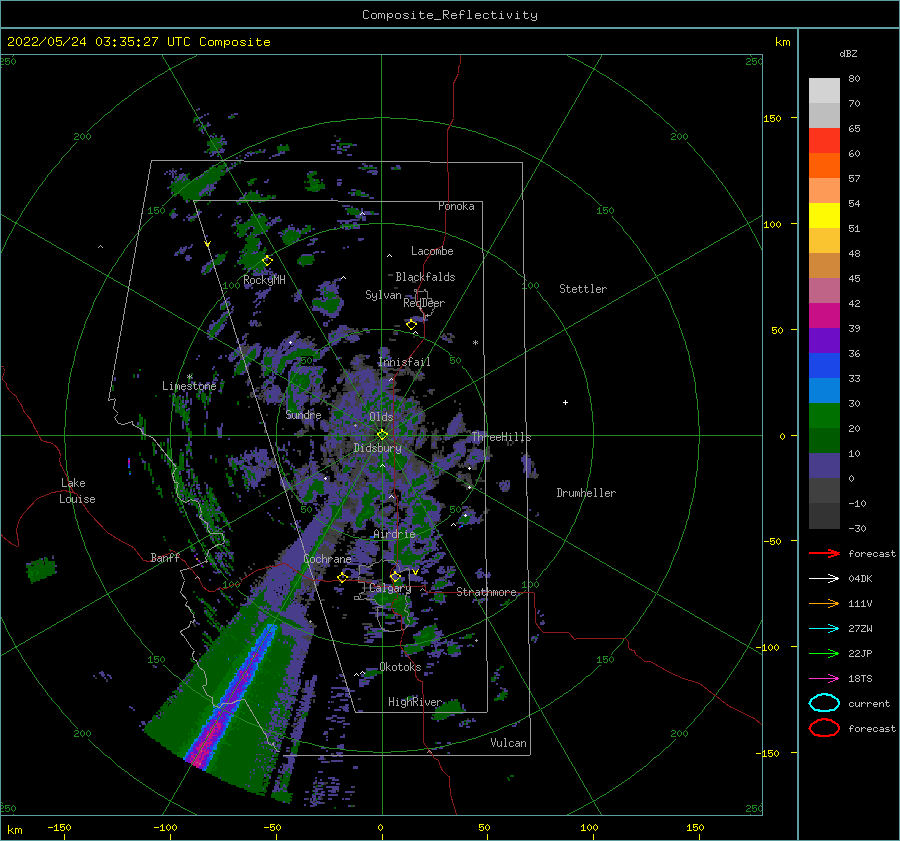900x841 pixels.
Task: Click the high-reflectivity purple beam spike southwest
Action: coord(233,696)
